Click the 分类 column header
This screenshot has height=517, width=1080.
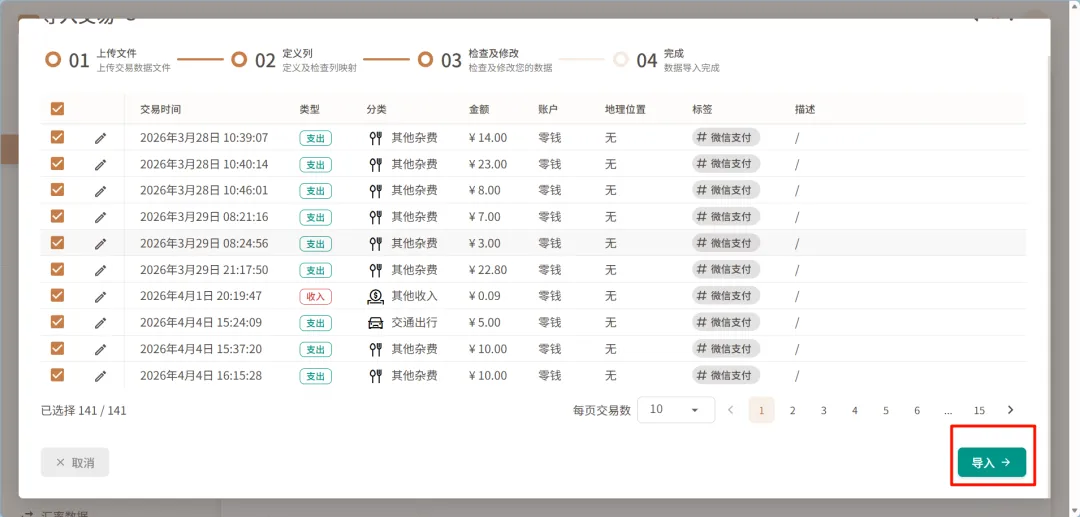click(x=377, y=109)
